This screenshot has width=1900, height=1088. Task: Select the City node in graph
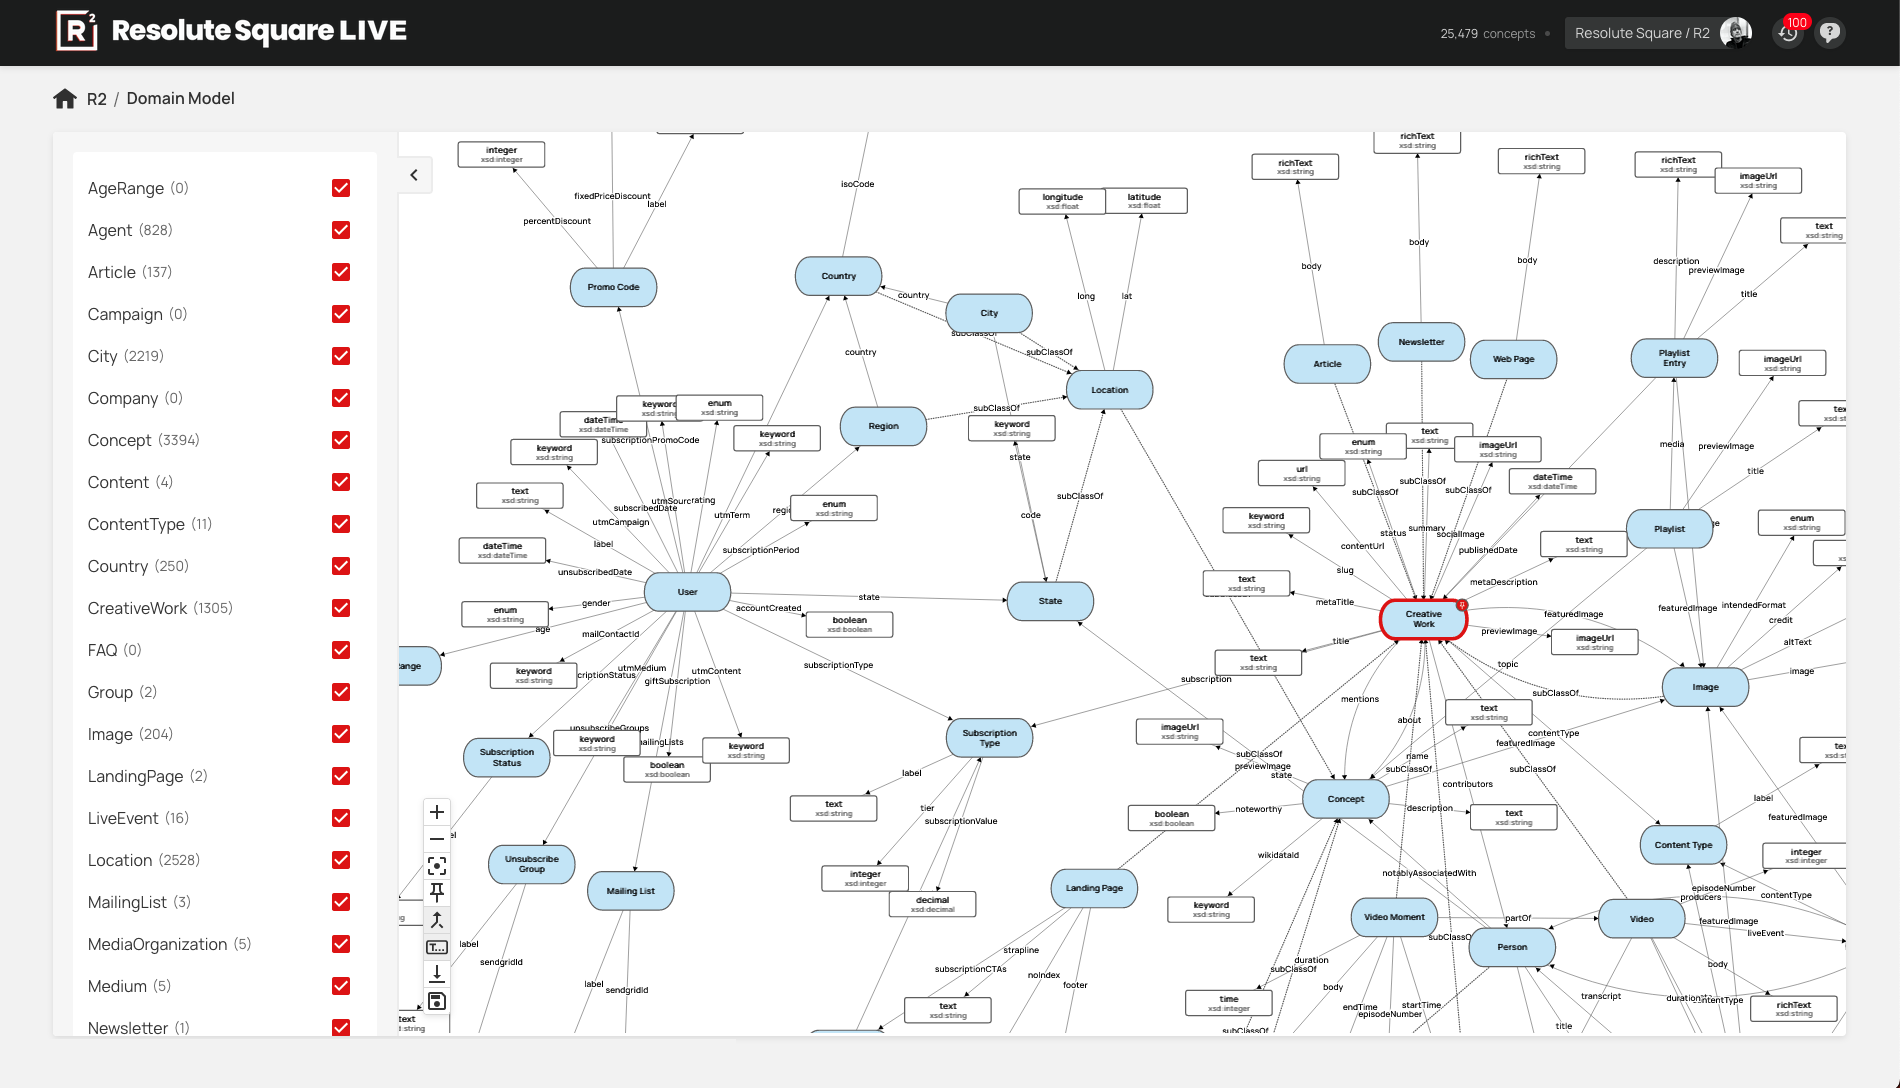click(989, 313)
